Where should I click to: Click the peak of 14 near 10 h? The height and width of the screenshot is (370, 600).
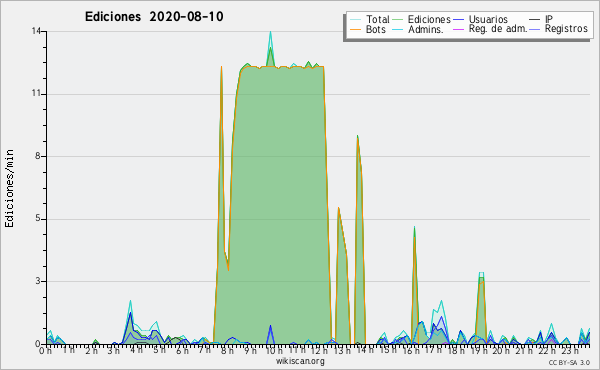click(271, 32)
